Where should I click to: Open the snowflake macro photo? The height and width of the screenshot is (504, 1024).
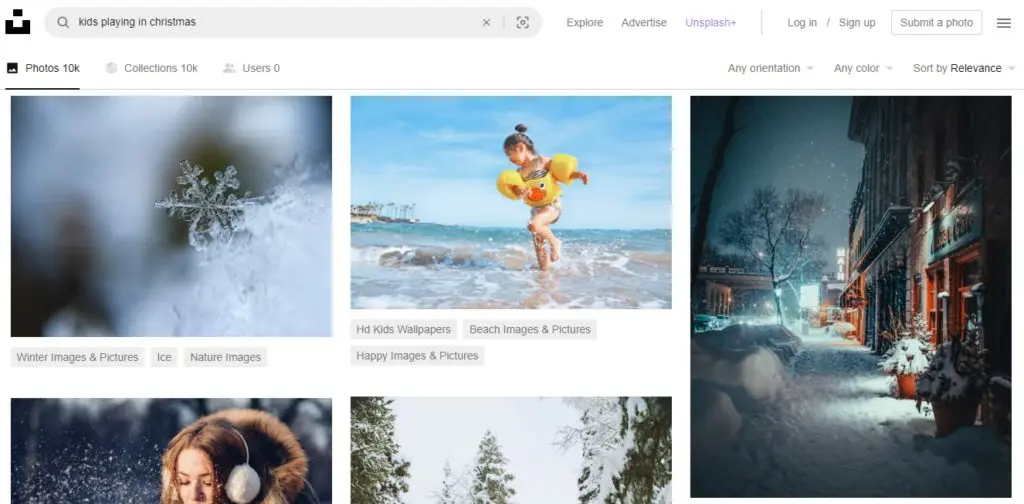point(171,216)
